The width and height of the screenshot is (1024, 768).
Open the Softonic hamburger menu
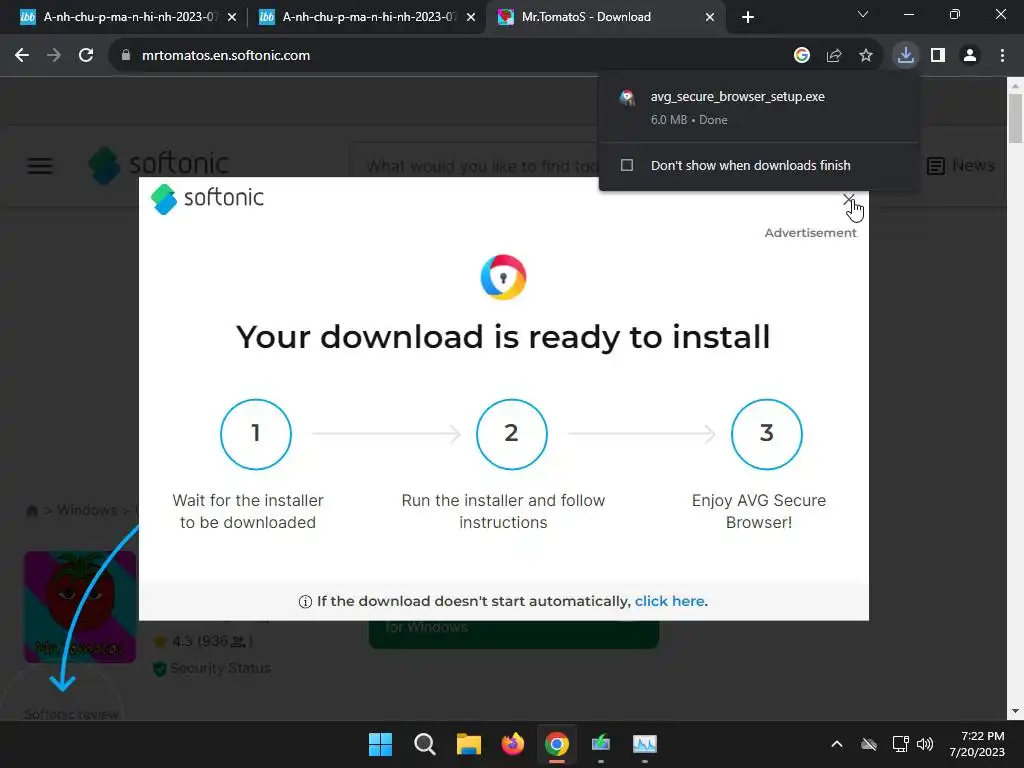coord(40,166)
